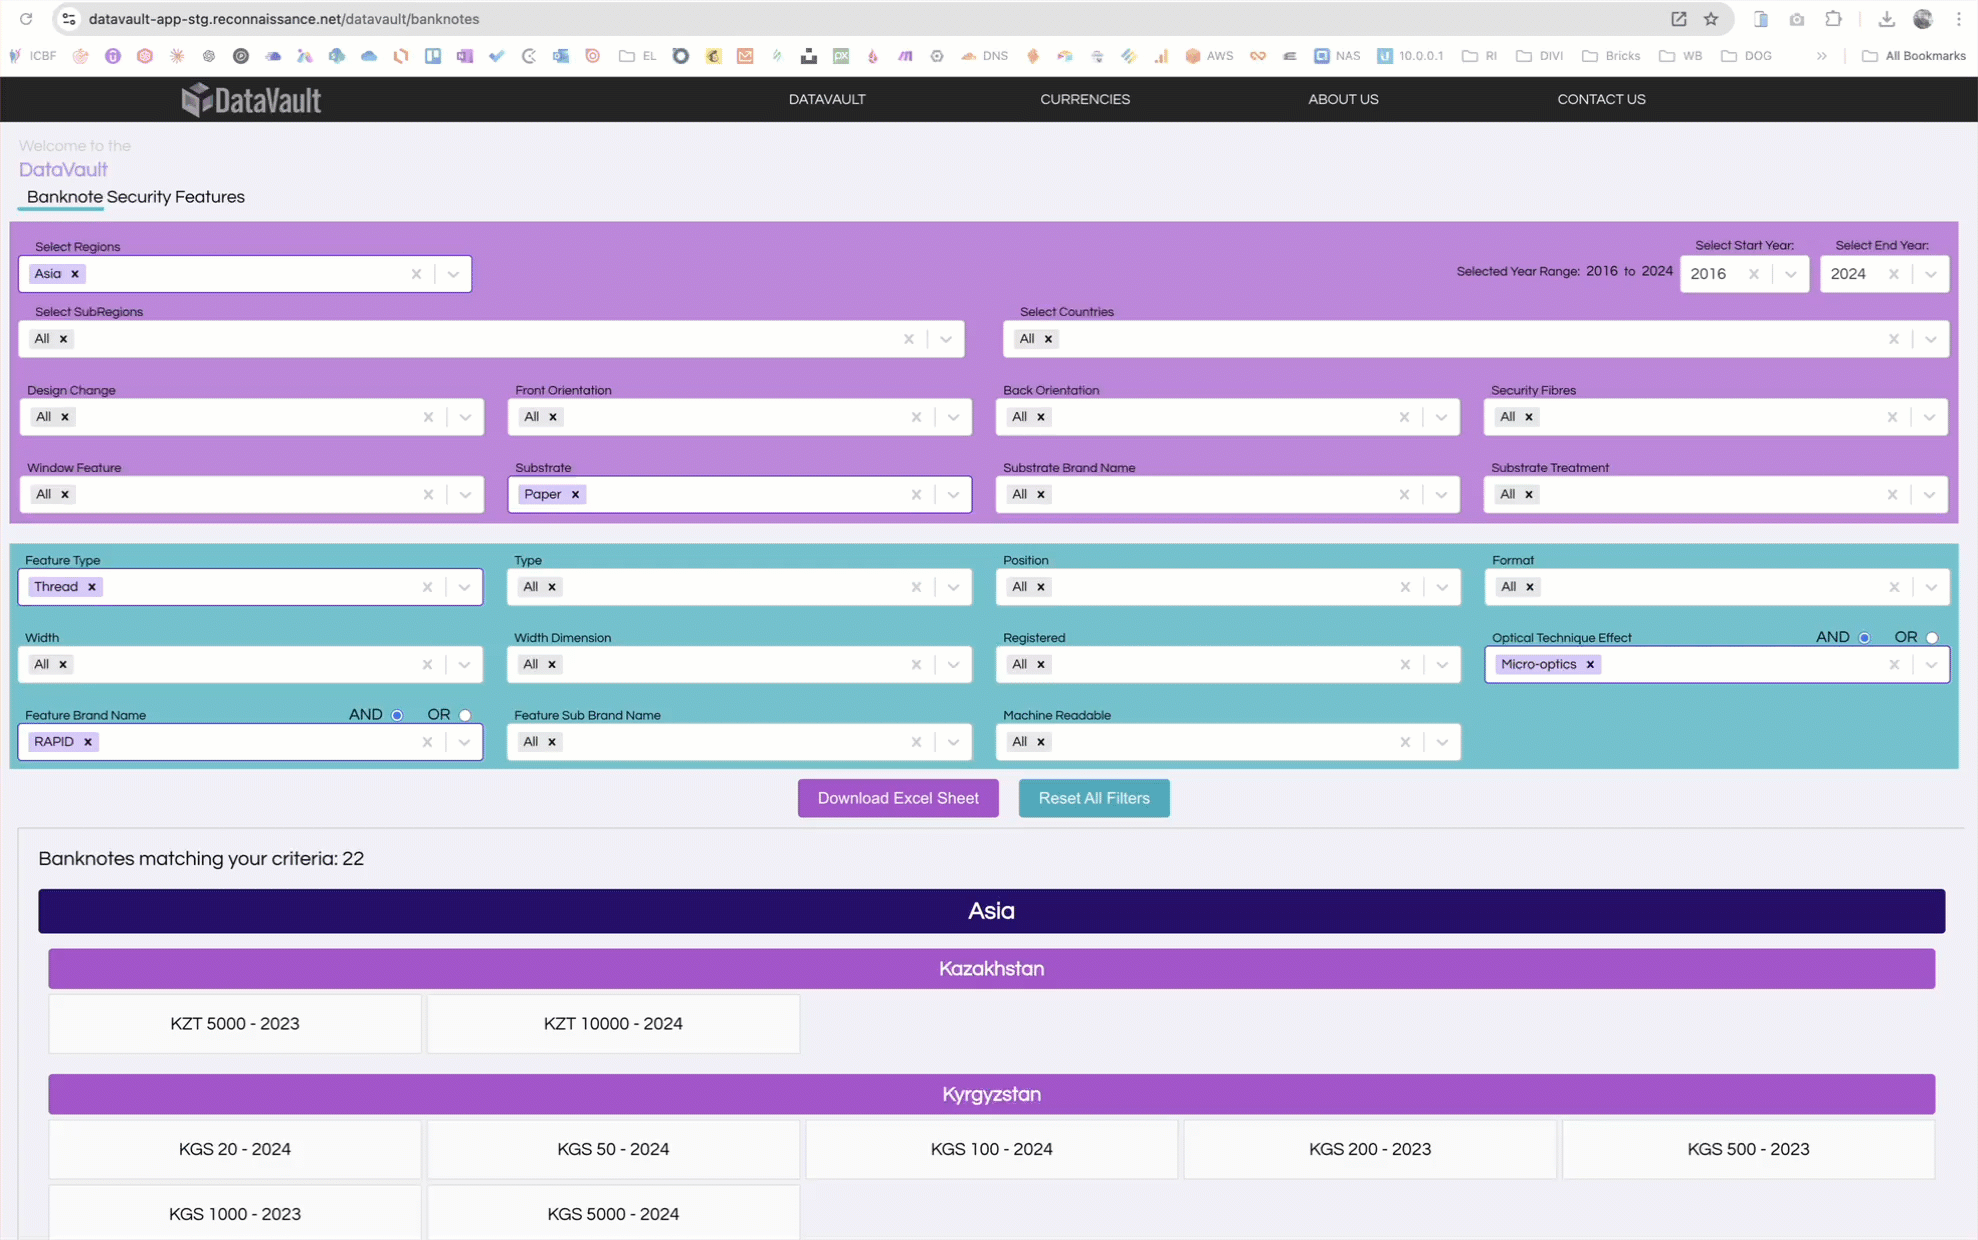This screenshot has width=1978, height=1240.
Task: Expand the Window Feature dropdown
Action: point(464,494)
